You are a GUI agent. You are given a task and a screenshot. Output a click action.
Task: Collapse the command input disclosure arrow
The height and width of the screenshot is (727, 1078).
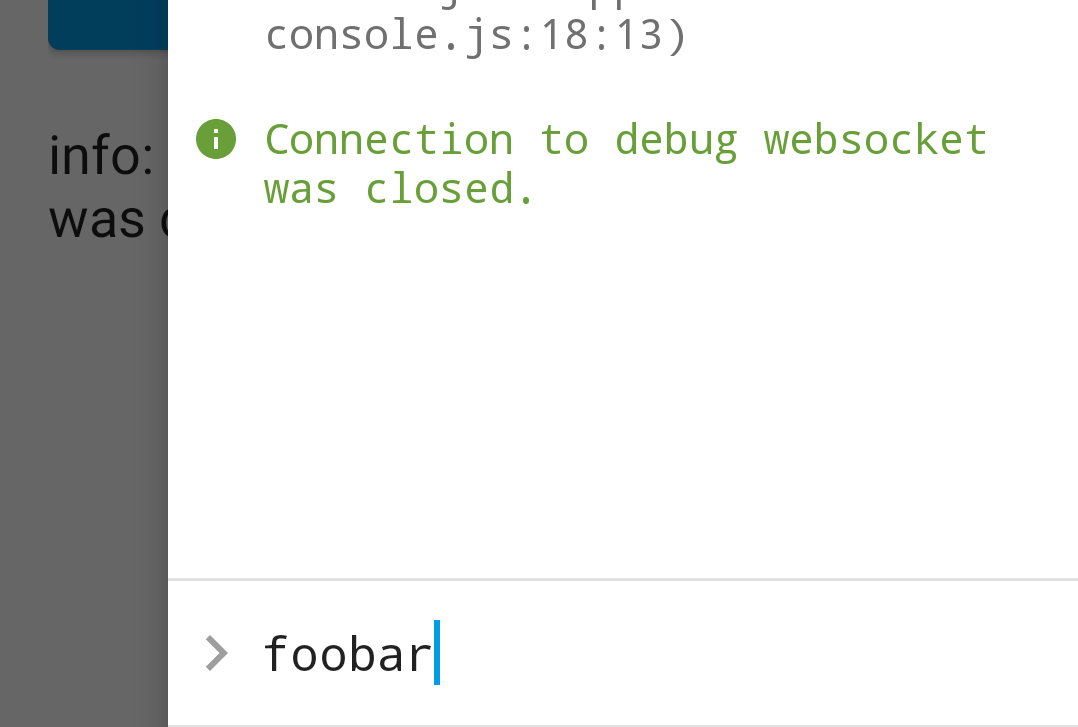(x=216, y=653)
